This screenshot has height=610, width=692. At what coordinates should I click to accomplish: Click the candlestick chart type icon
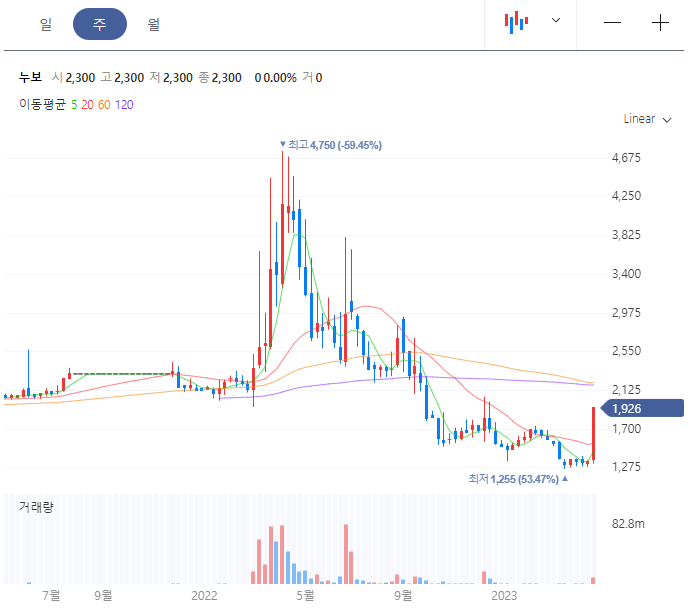coord(516,23)
